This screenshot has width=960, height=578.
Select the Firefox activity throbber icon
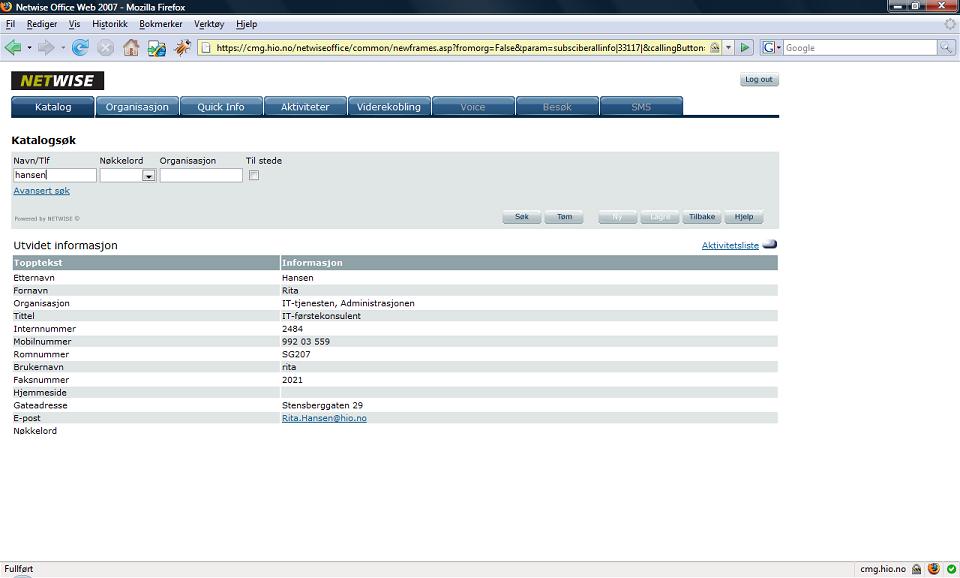950,24
